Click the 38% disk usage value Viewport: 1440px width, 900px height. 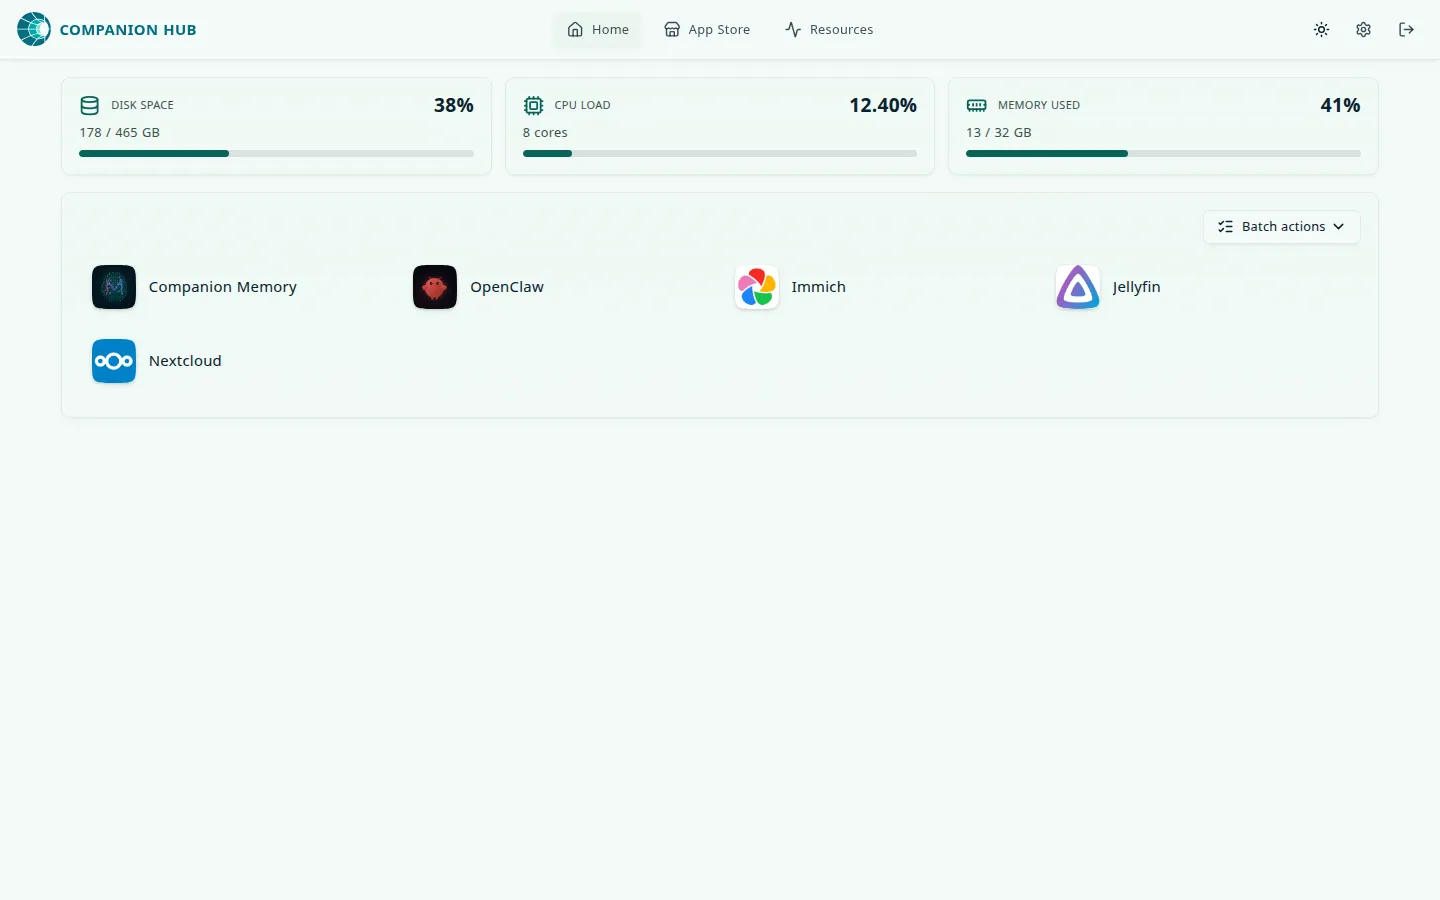(454, 105)
